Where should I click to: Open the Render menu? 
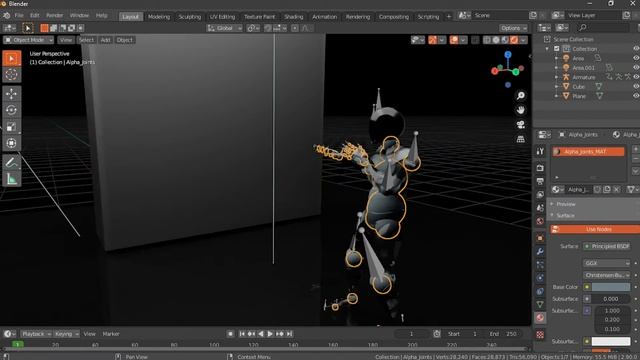(x=54, y=16)
